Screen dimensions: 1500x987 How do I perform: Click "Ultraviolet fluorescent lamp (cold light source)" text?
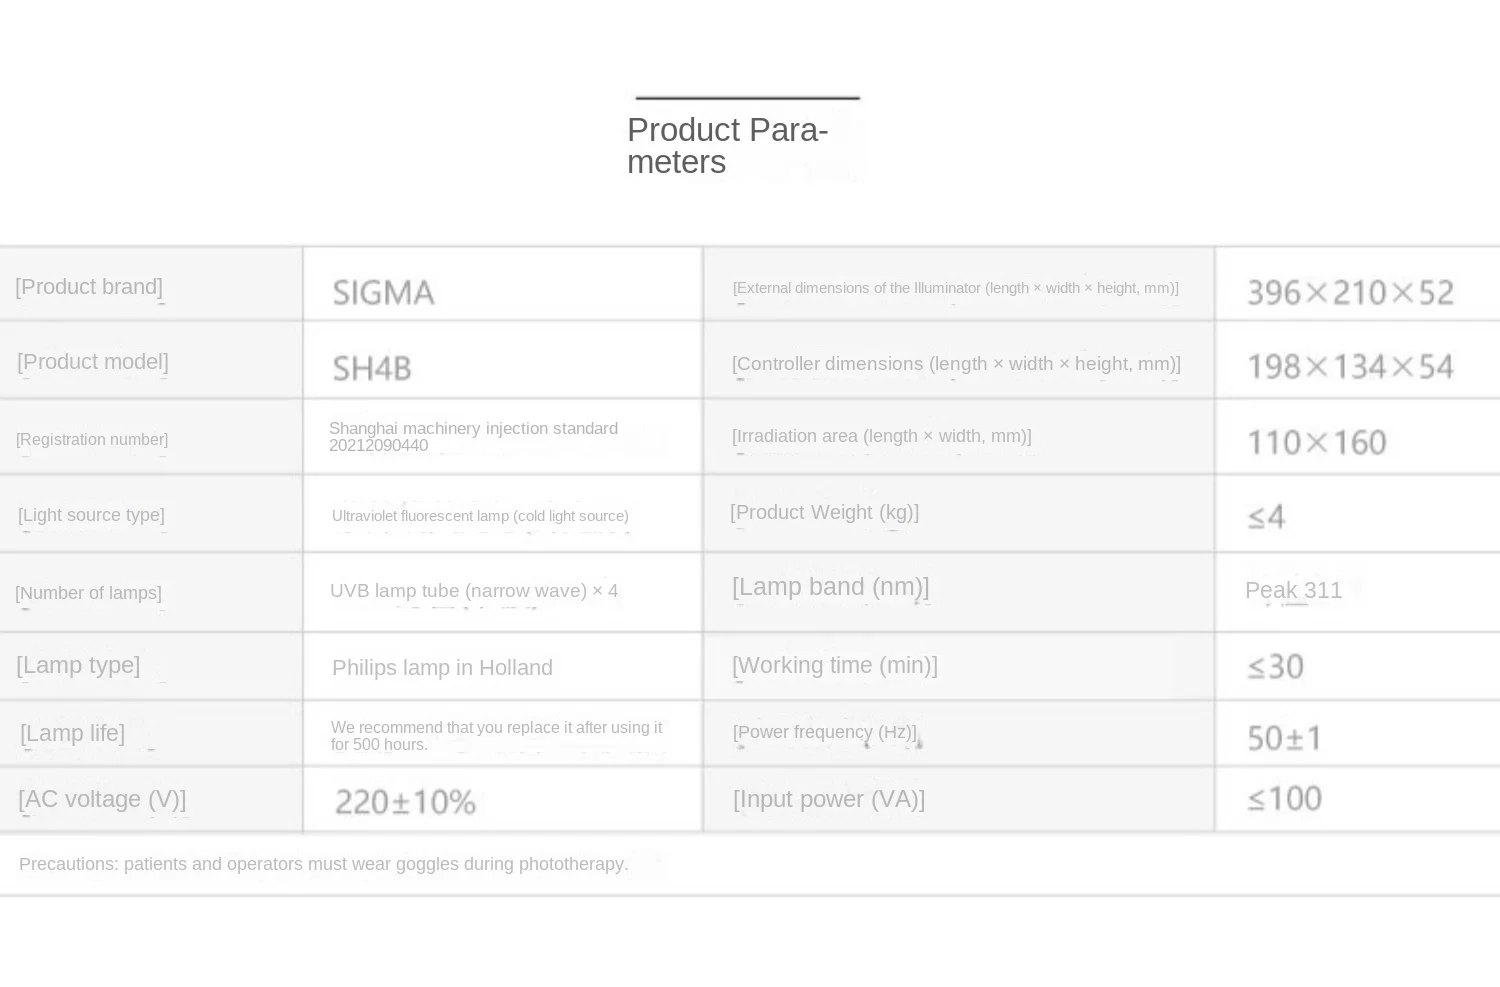[x=480, y=516]
